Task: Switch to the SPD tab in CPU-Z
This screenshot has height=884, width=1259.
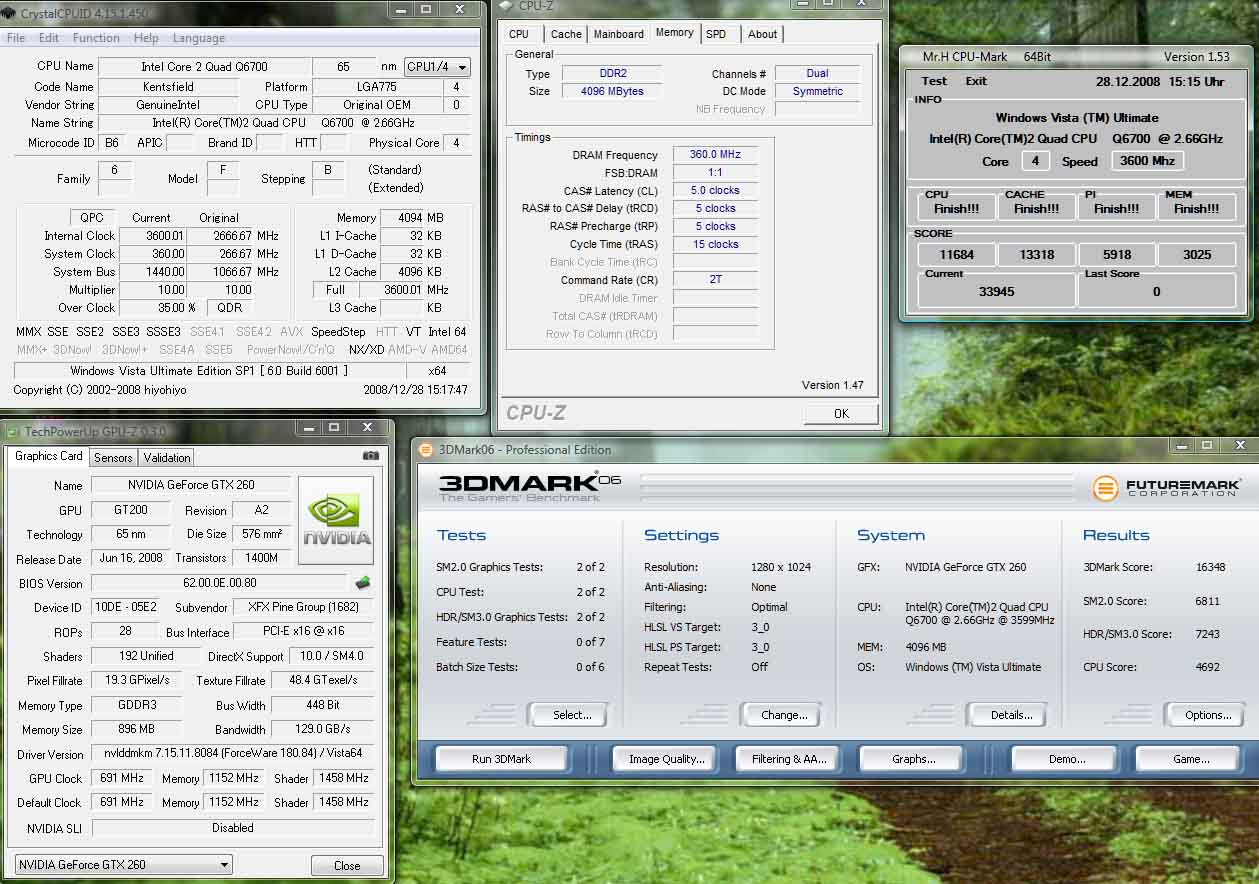Action: 716,34
